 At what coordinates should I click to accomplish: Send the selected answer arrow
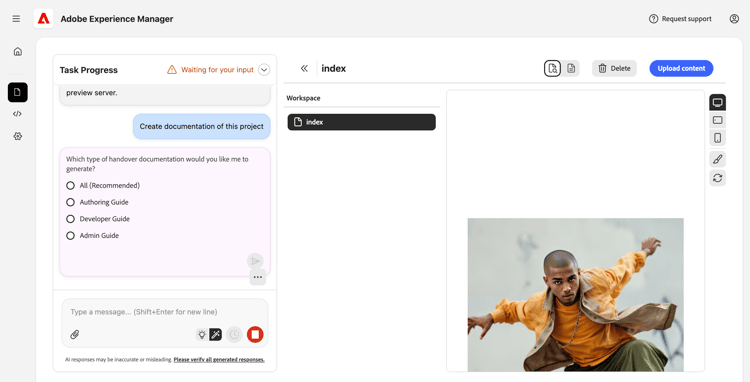coord(255,261)
